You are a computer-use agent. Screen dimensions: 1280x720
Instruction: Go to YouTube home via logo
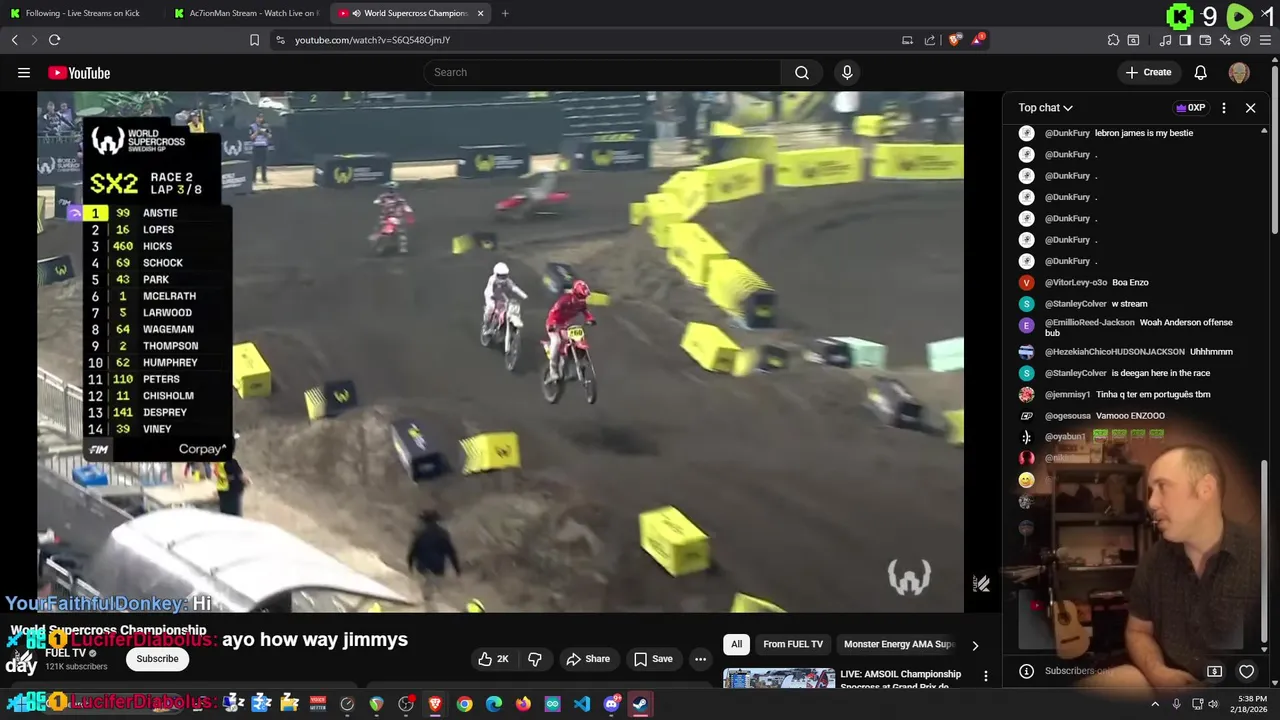[79, 72]
